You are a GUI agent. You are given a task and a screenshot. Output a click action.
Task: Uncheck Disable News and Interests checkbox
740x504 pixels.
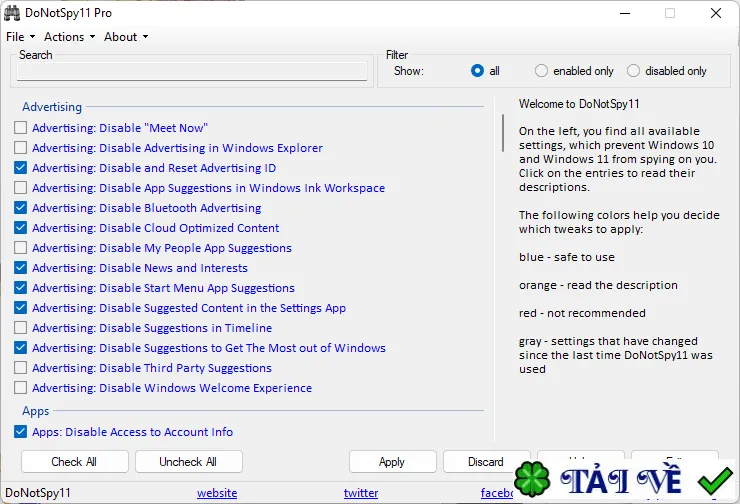click(20, 268)
